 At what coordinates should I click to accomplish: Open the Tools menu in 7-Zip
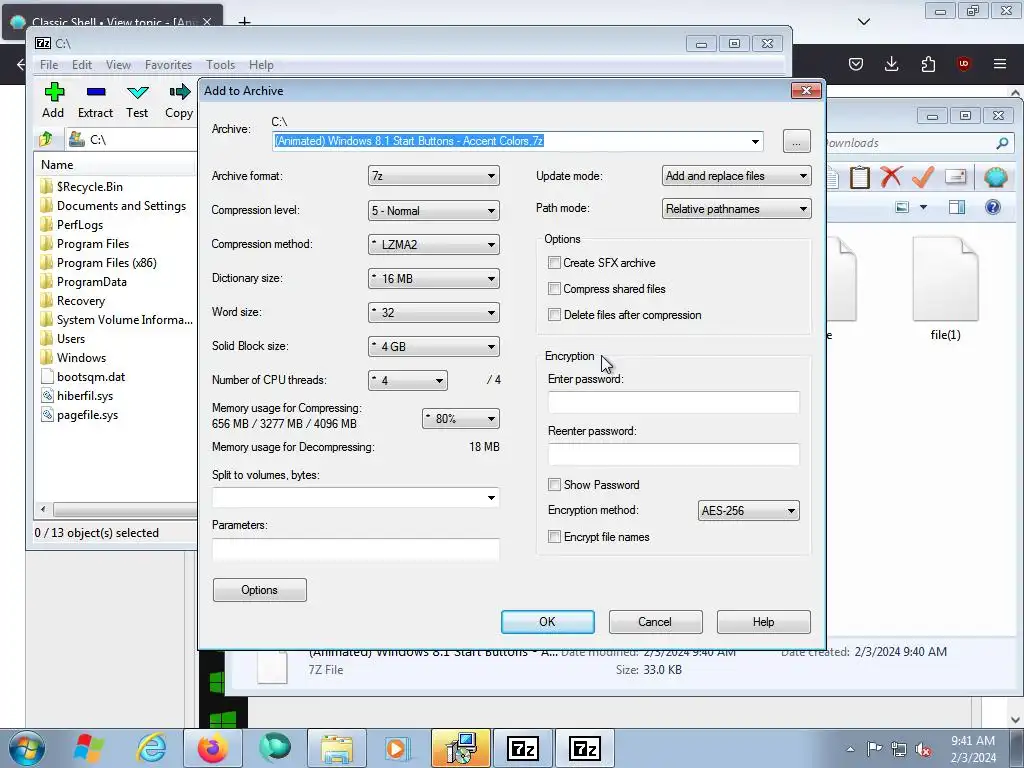click(x=220, y=65)
